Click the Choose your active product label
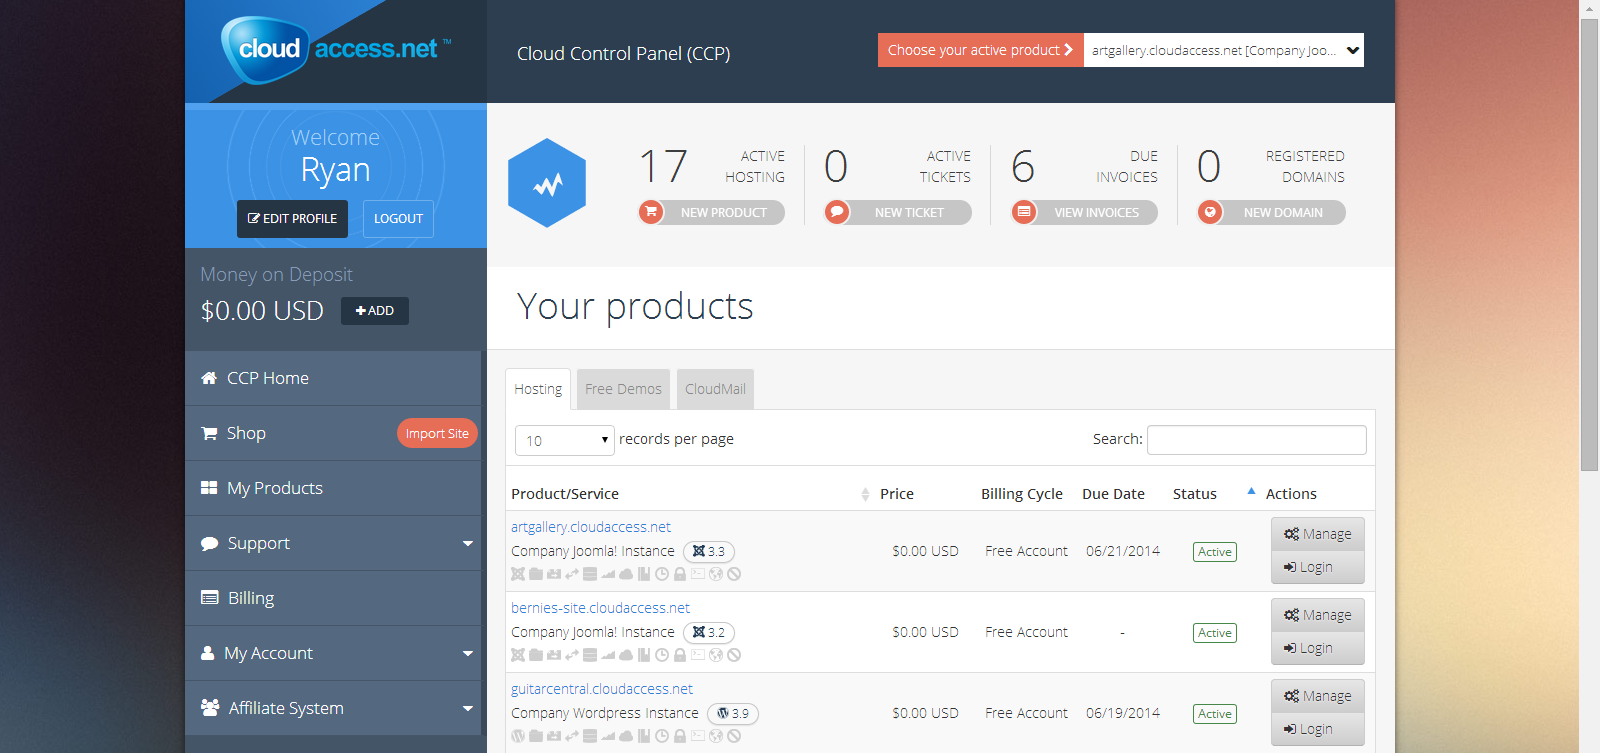This screenshot has height=753, width=1600. point(981,50)
